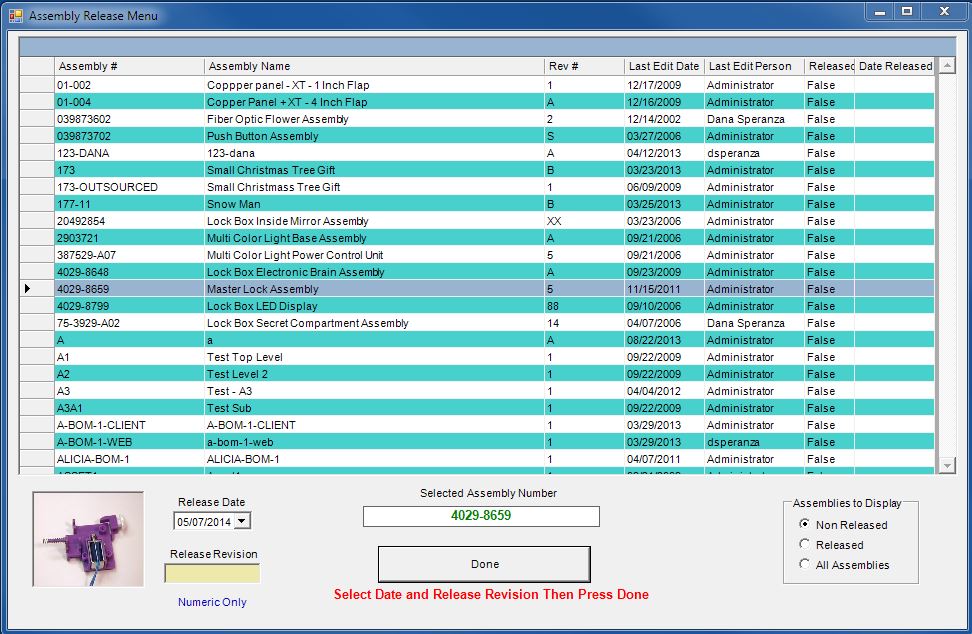
Task: Click the Assembly Release Menu app icon
Action: click(15, 15)
